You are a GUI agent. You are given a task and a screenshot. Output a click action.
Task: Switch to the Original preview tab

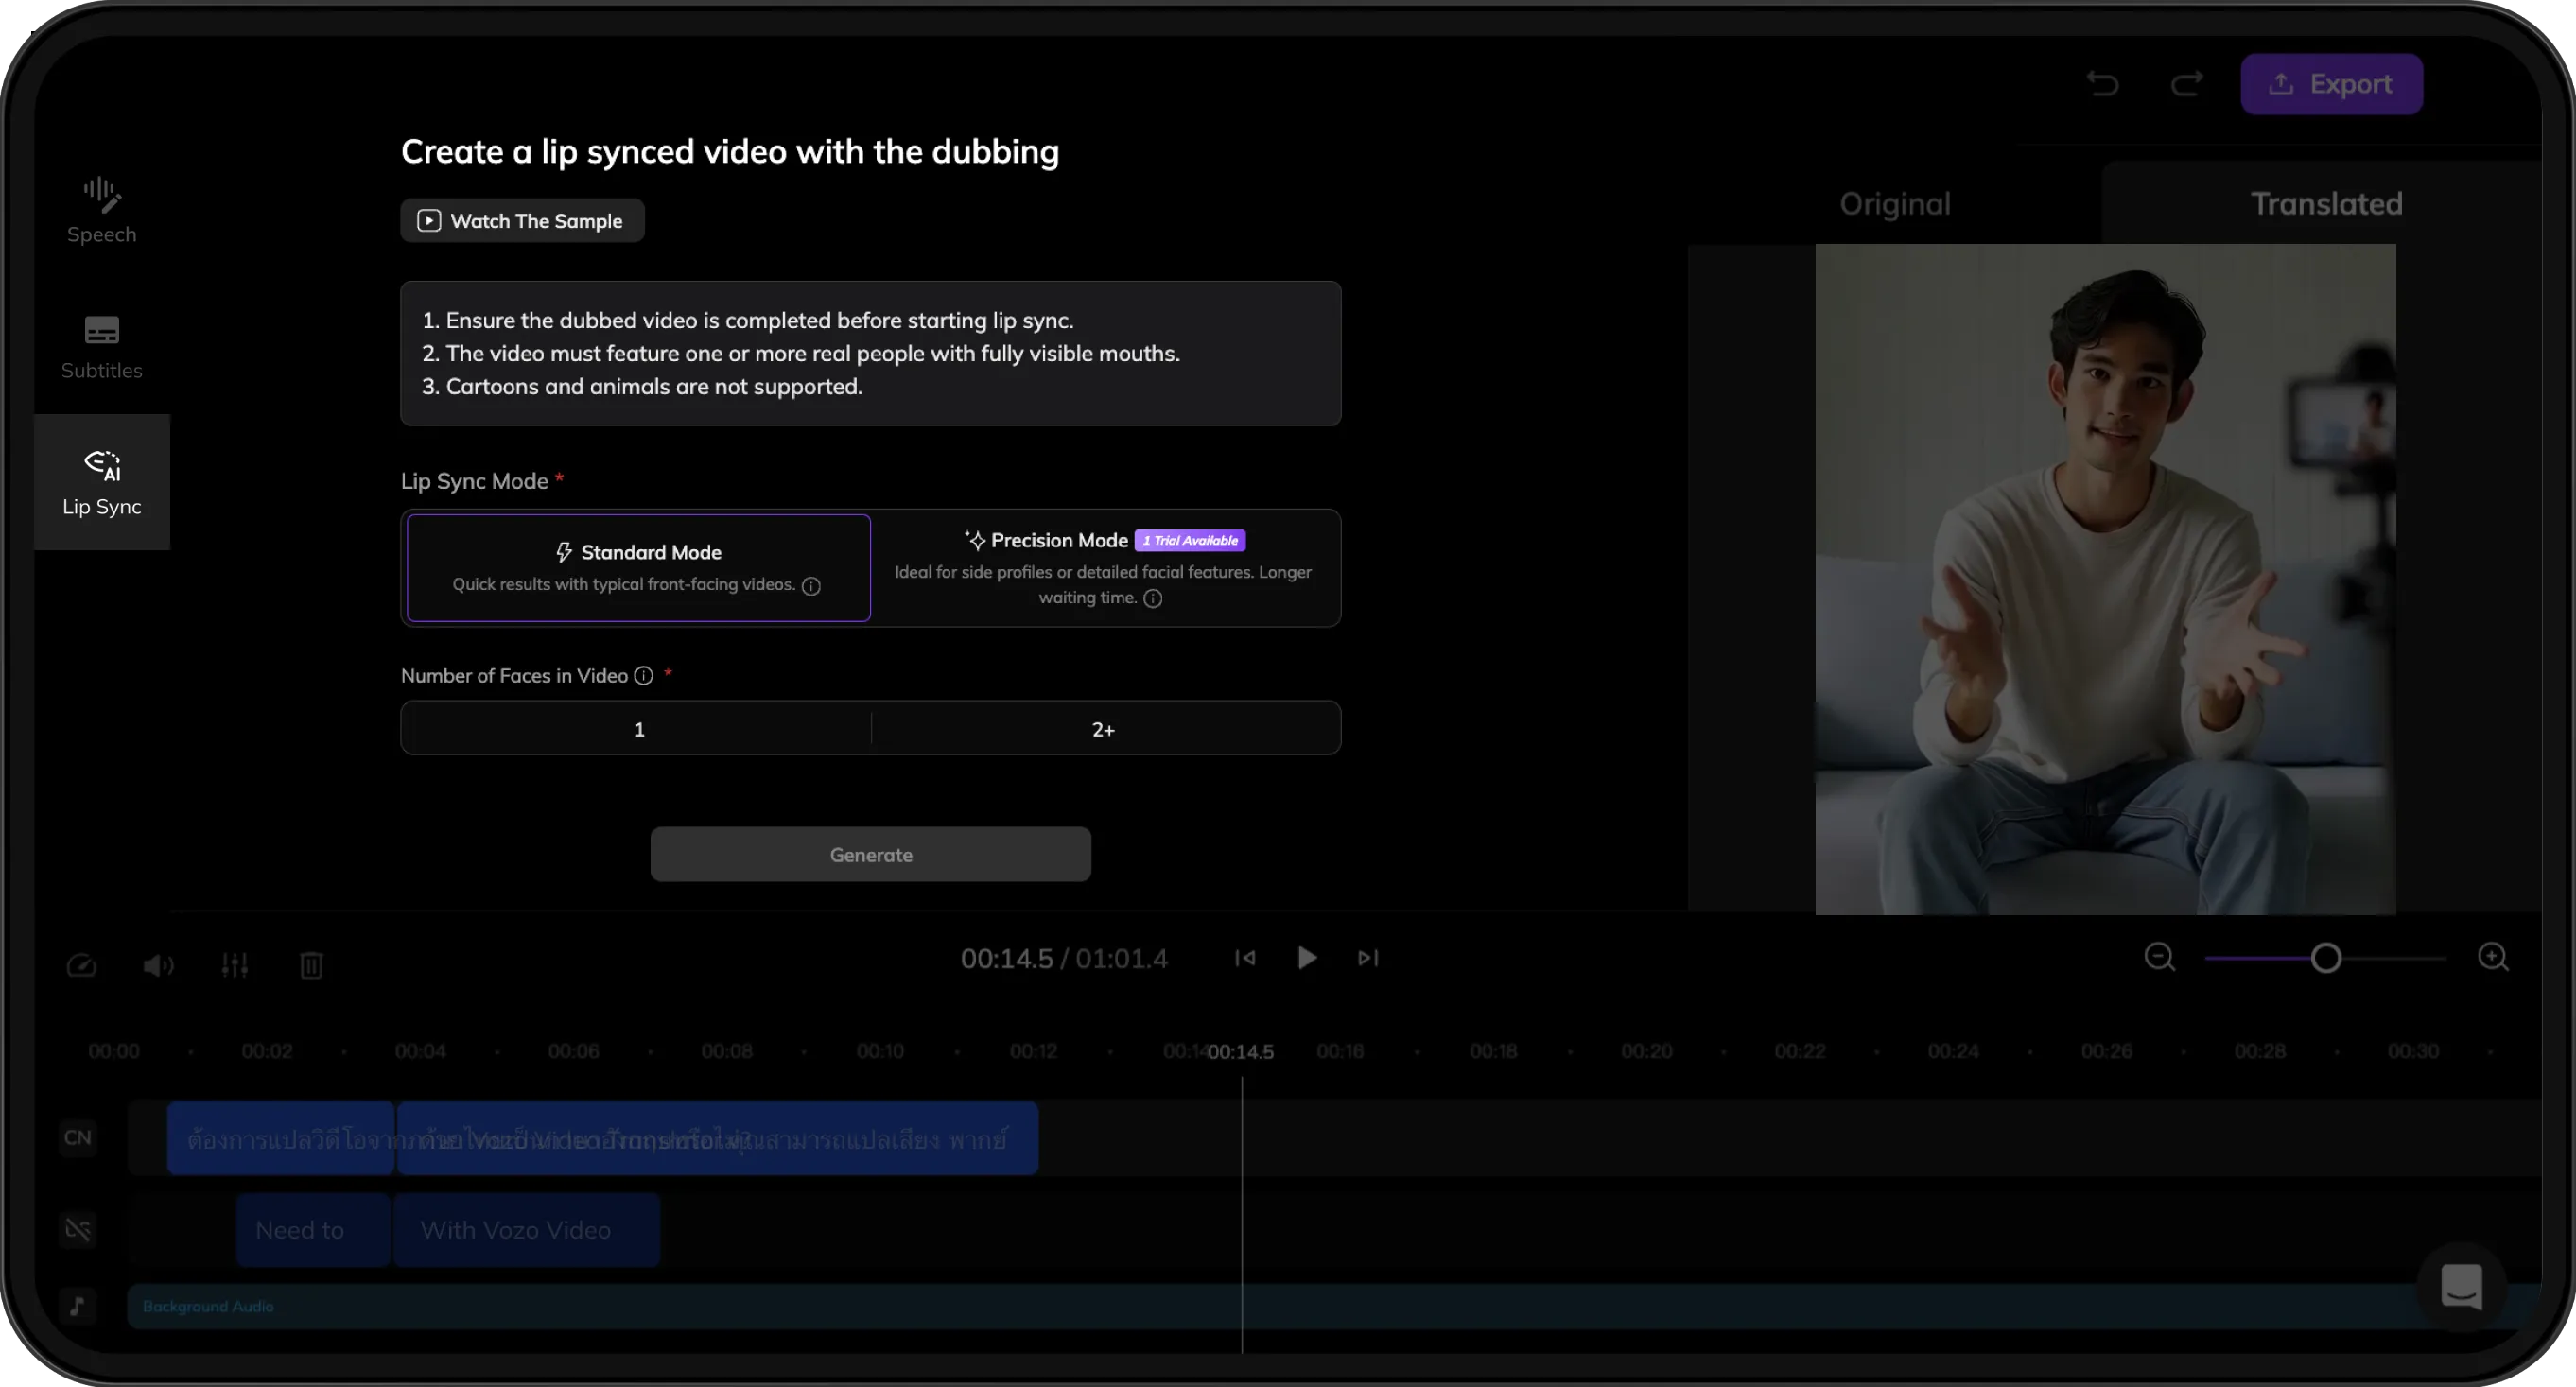click(x=1895, y=204)
